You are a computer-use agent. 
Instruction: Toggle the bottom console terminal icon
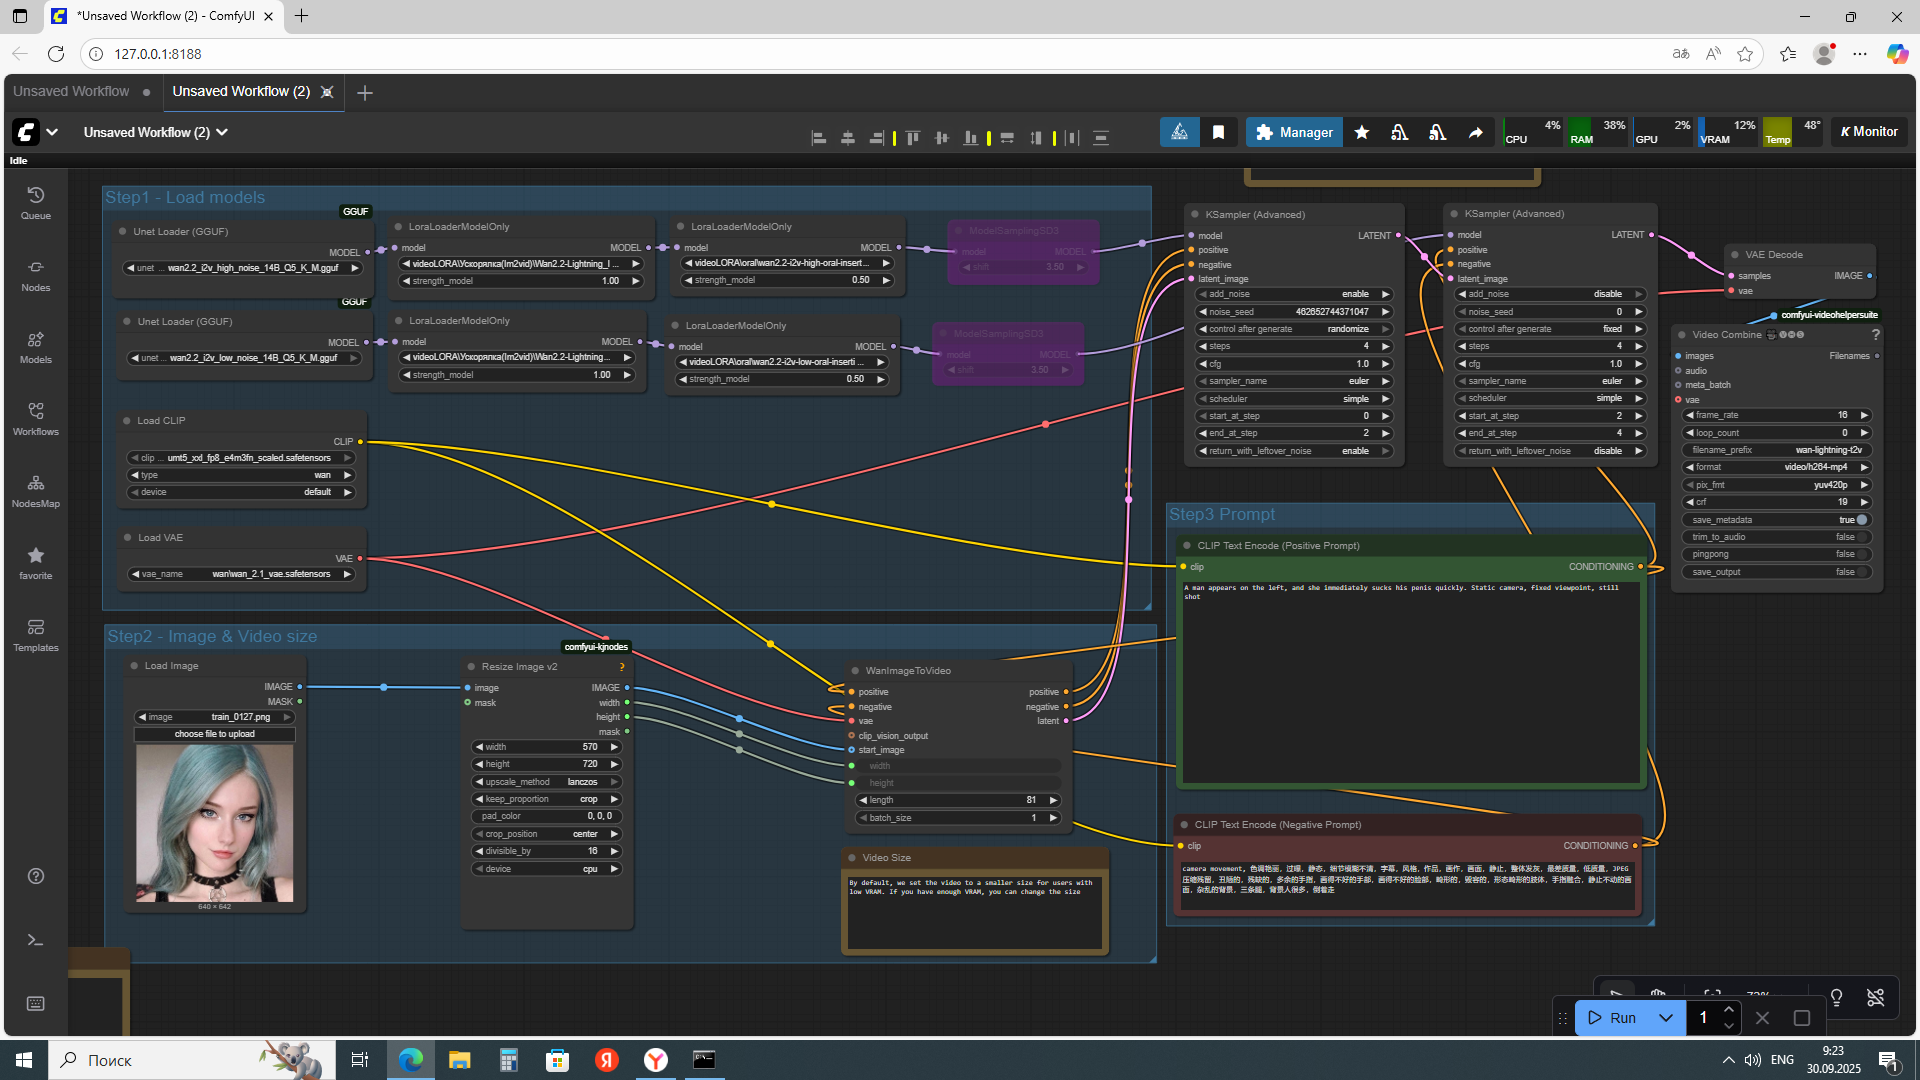[x=36, y=940]
